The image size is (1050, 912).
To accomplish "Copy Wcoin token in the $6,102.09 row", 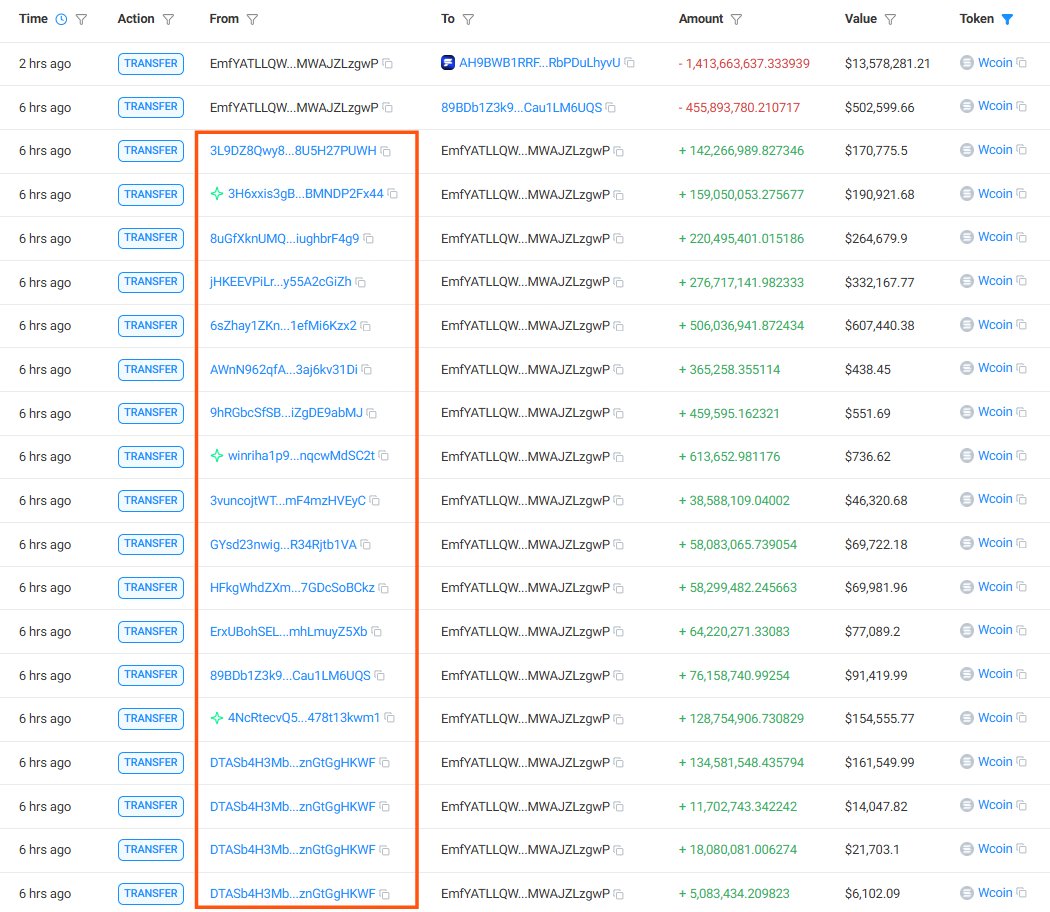I will [x=1021, y=893].
